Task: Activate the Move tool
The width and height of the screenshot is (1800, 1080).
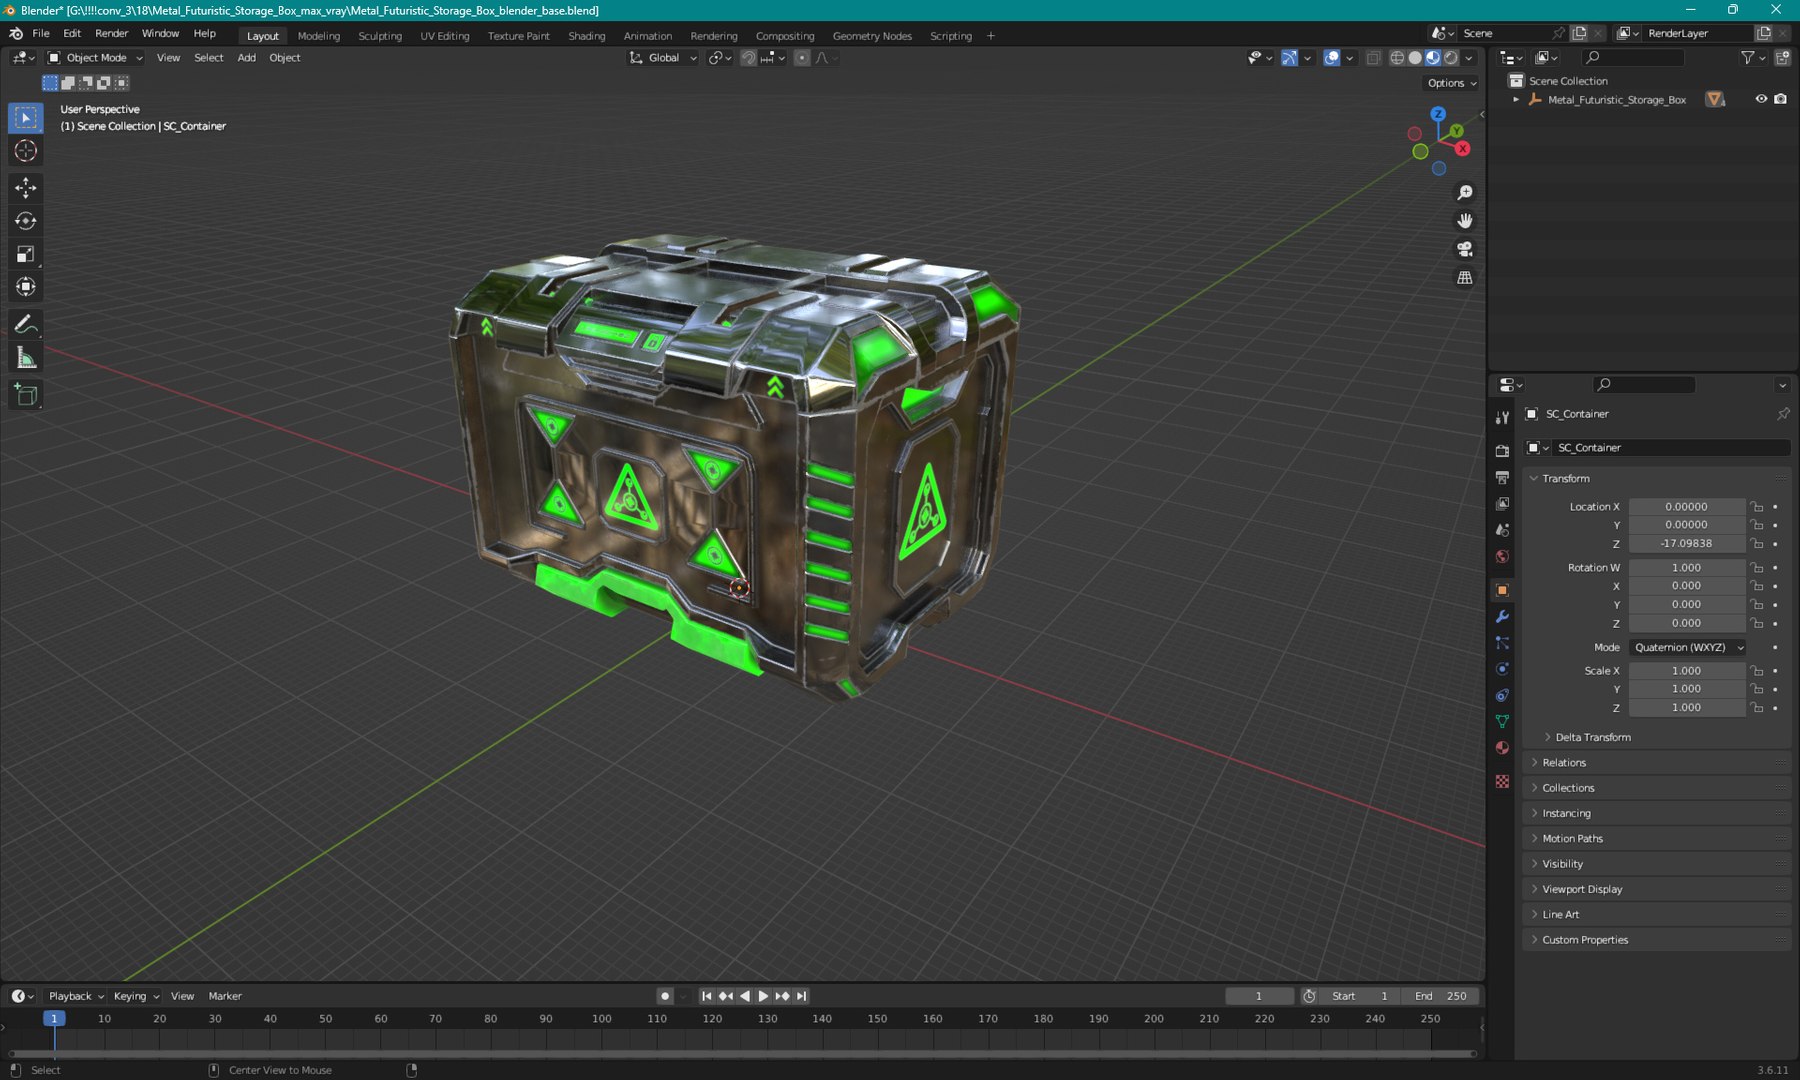Action: 26,188
